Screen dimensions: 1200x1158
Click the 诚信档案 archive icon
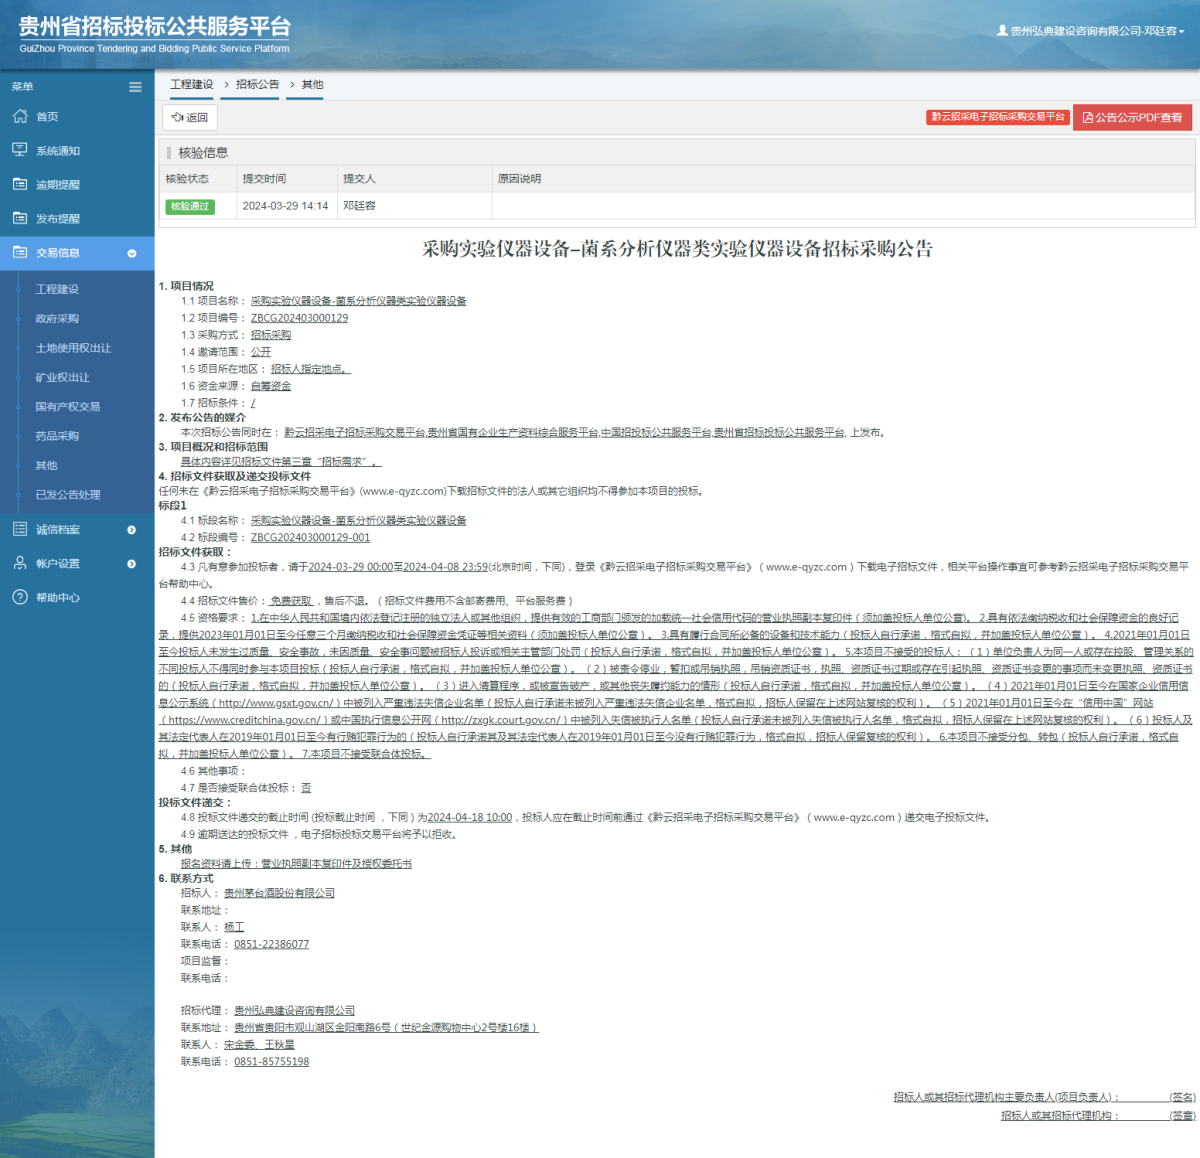coord(20,529)
